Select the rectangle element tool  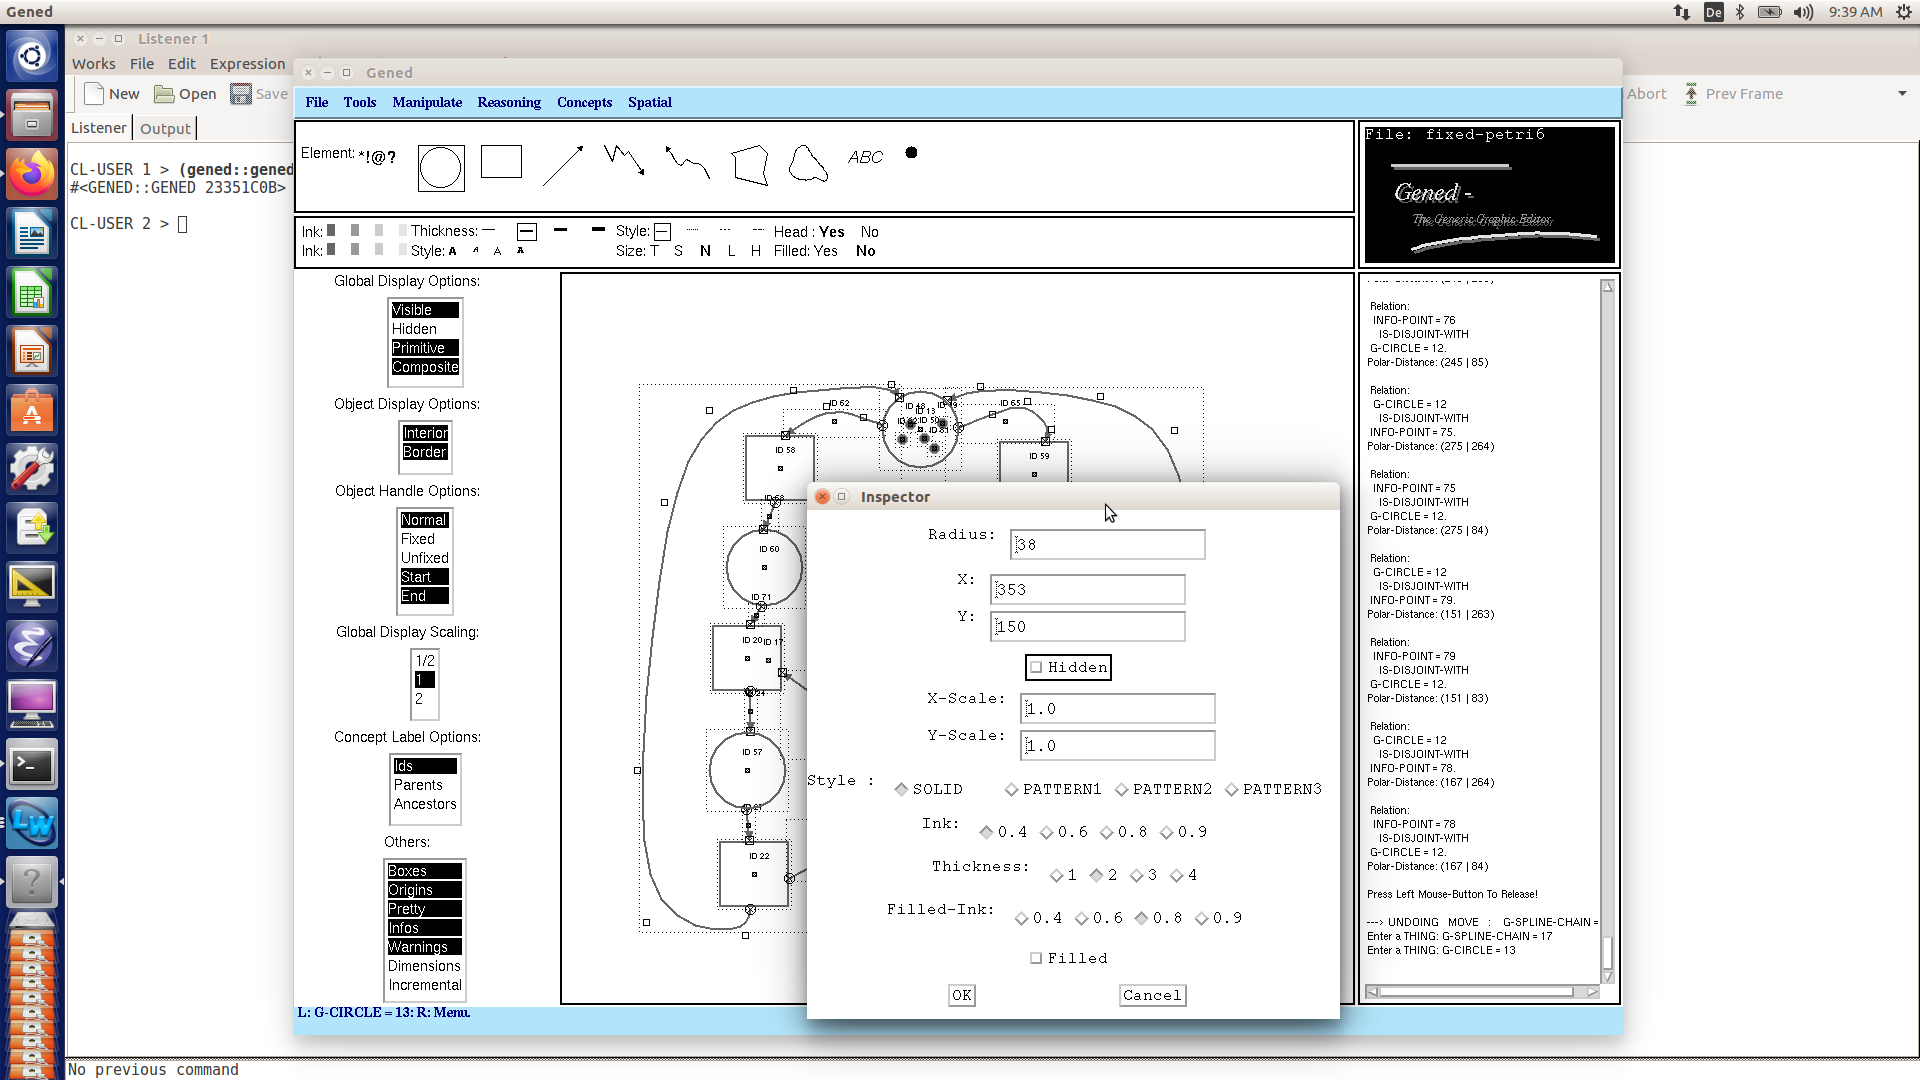[x=501, y=161]
